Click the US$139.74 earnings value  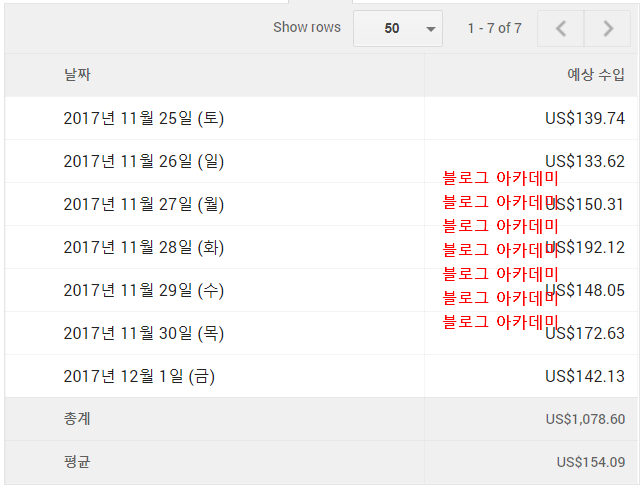pyautogui.click(x=585, y=118)
